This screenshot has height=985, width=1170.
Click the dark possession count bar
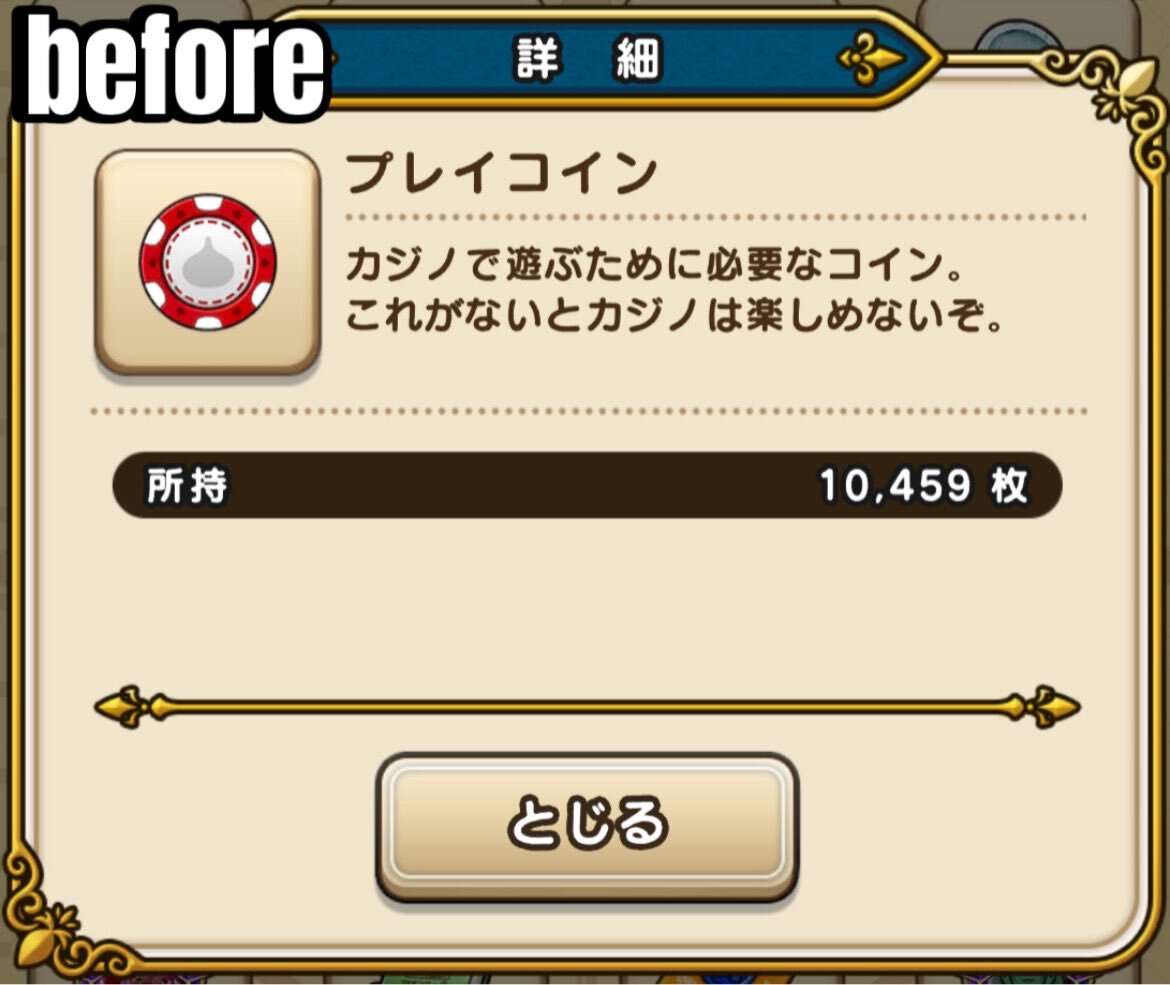pyautogui.click(x=587, y=485)
